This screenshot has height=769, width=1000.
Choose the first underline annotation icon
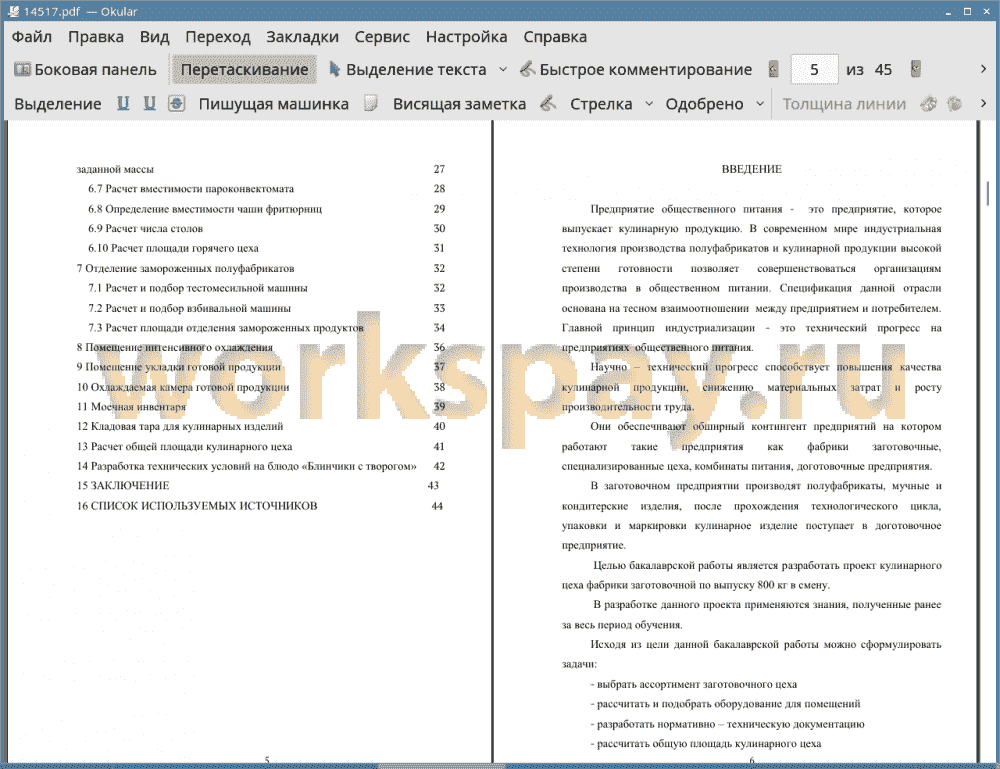click(x=123, y=103)
